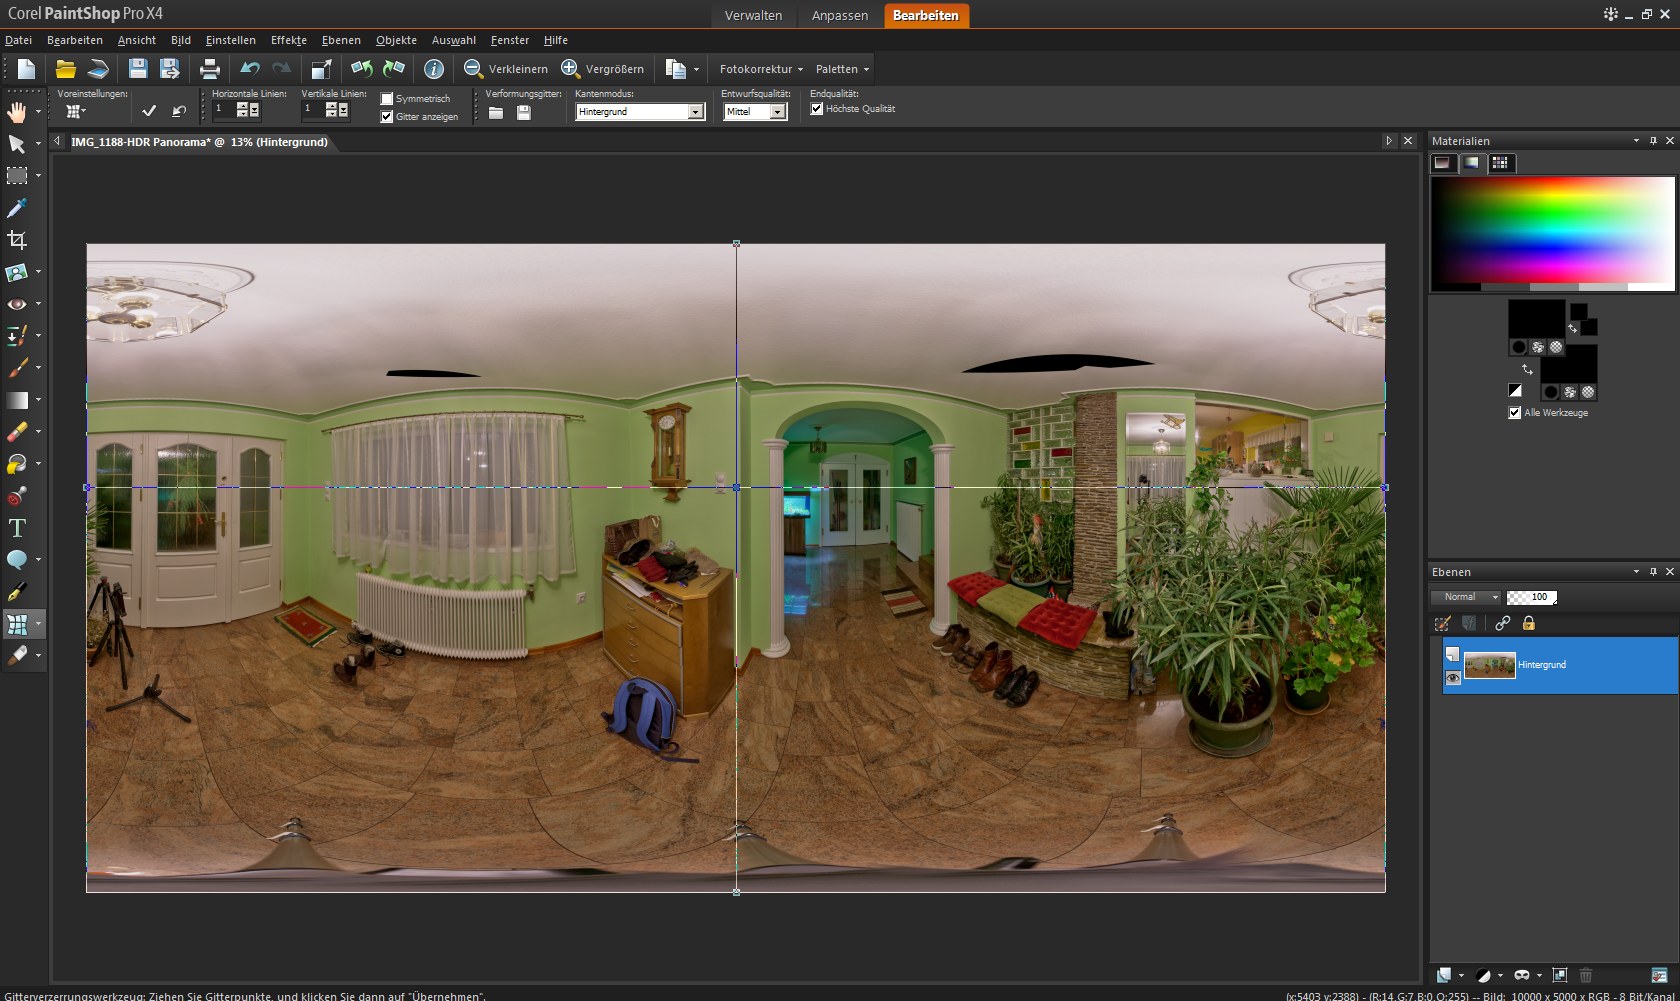Enable the Symmetrisch checkbox
The image size is (1680, 1001).
coord(387,99)
